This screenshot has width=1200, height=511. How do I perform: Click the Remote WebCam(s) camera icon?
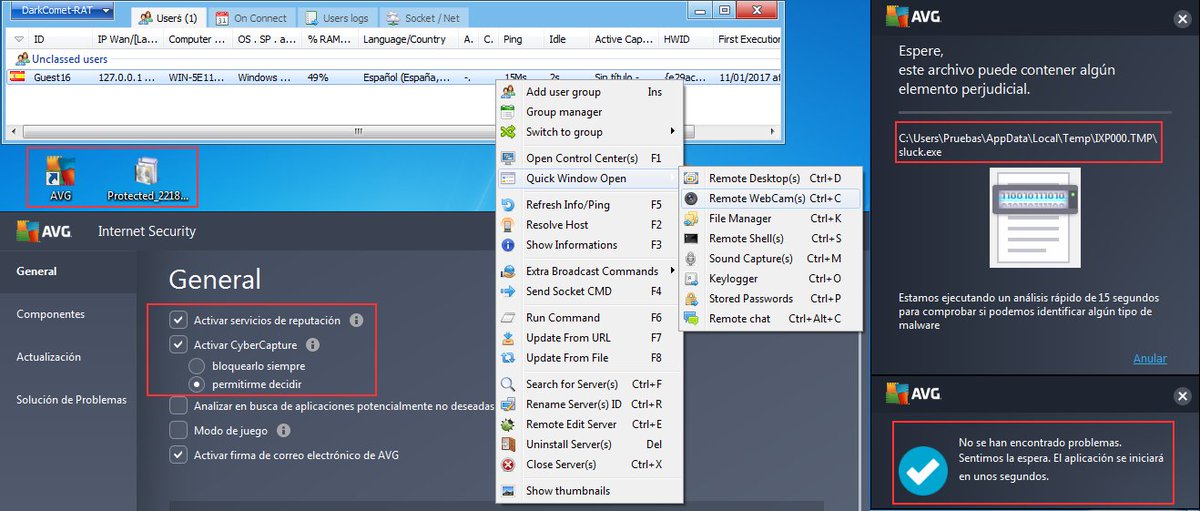690,198
